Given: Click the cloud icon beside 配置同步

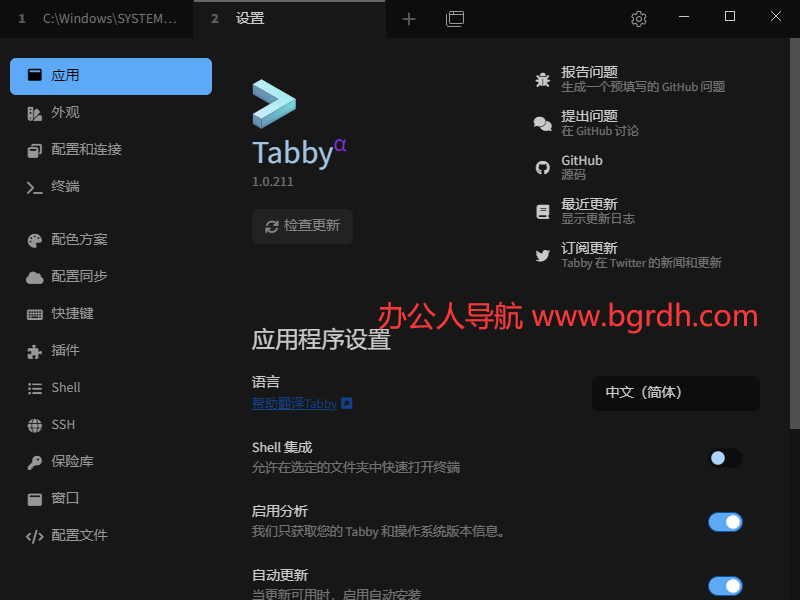Looking at the screenshot, I should click(x=35, y=278).
